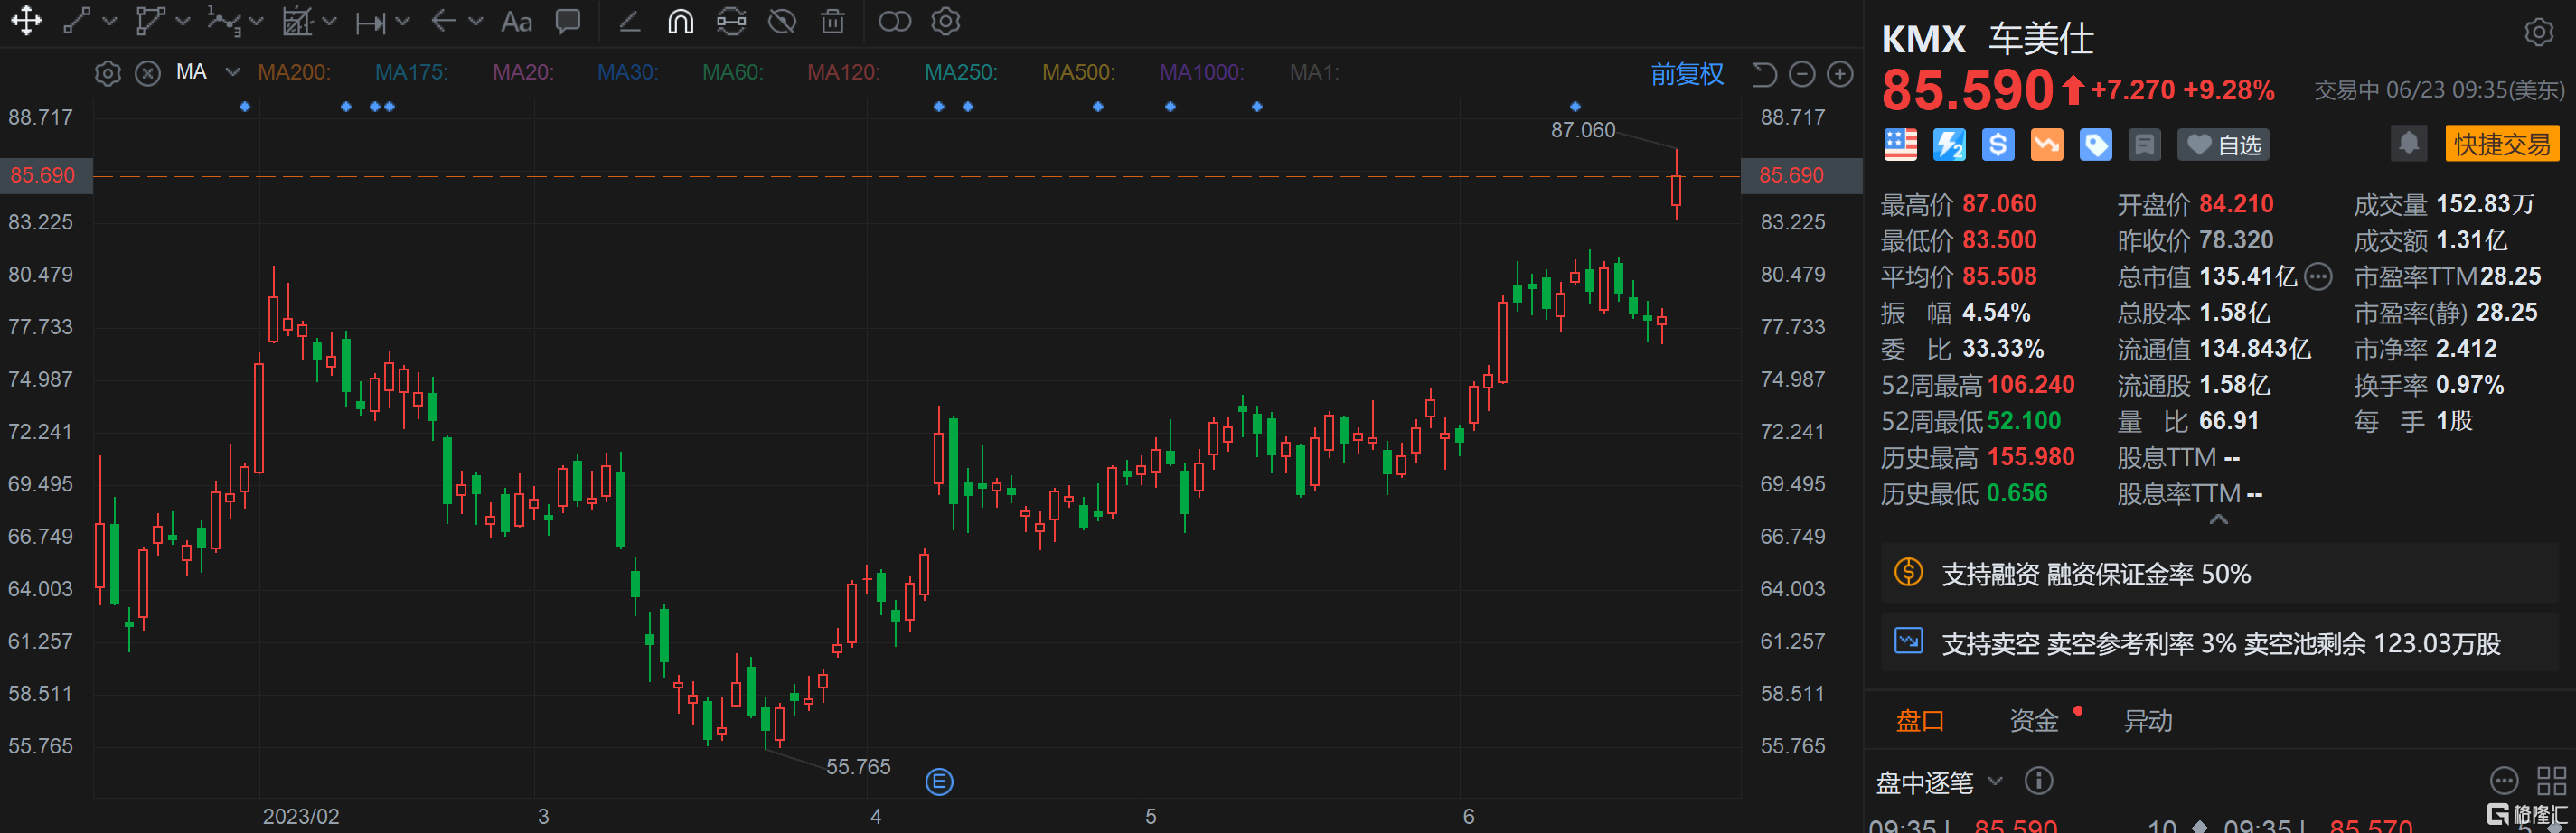2576x833 pixels.
Task: Click the gray notes bookmark icon
Action: [2145, 145]
